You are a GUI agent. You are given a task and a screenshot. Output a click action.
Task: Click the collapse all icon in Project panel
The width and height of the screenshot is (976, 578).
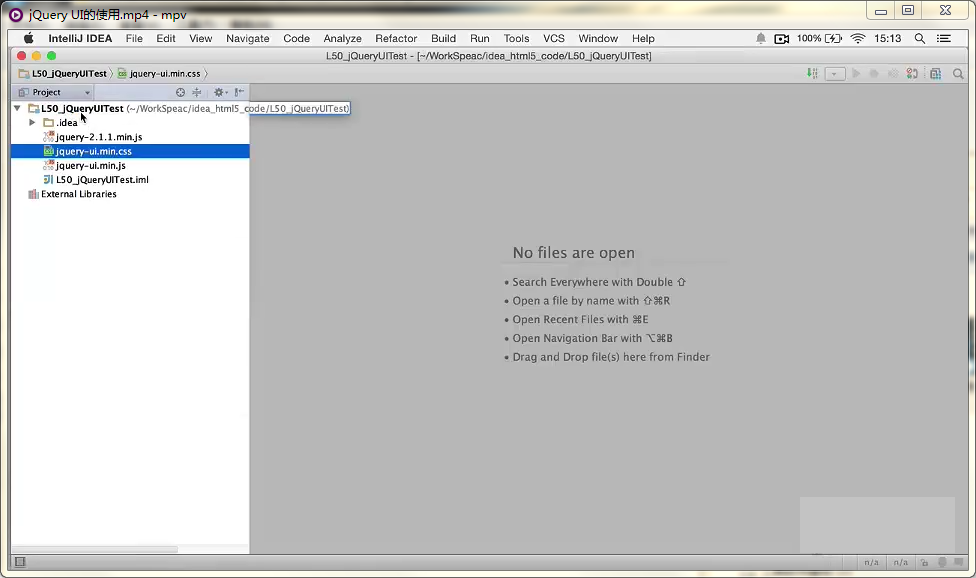pyautogui.click(x=197, y=92)
